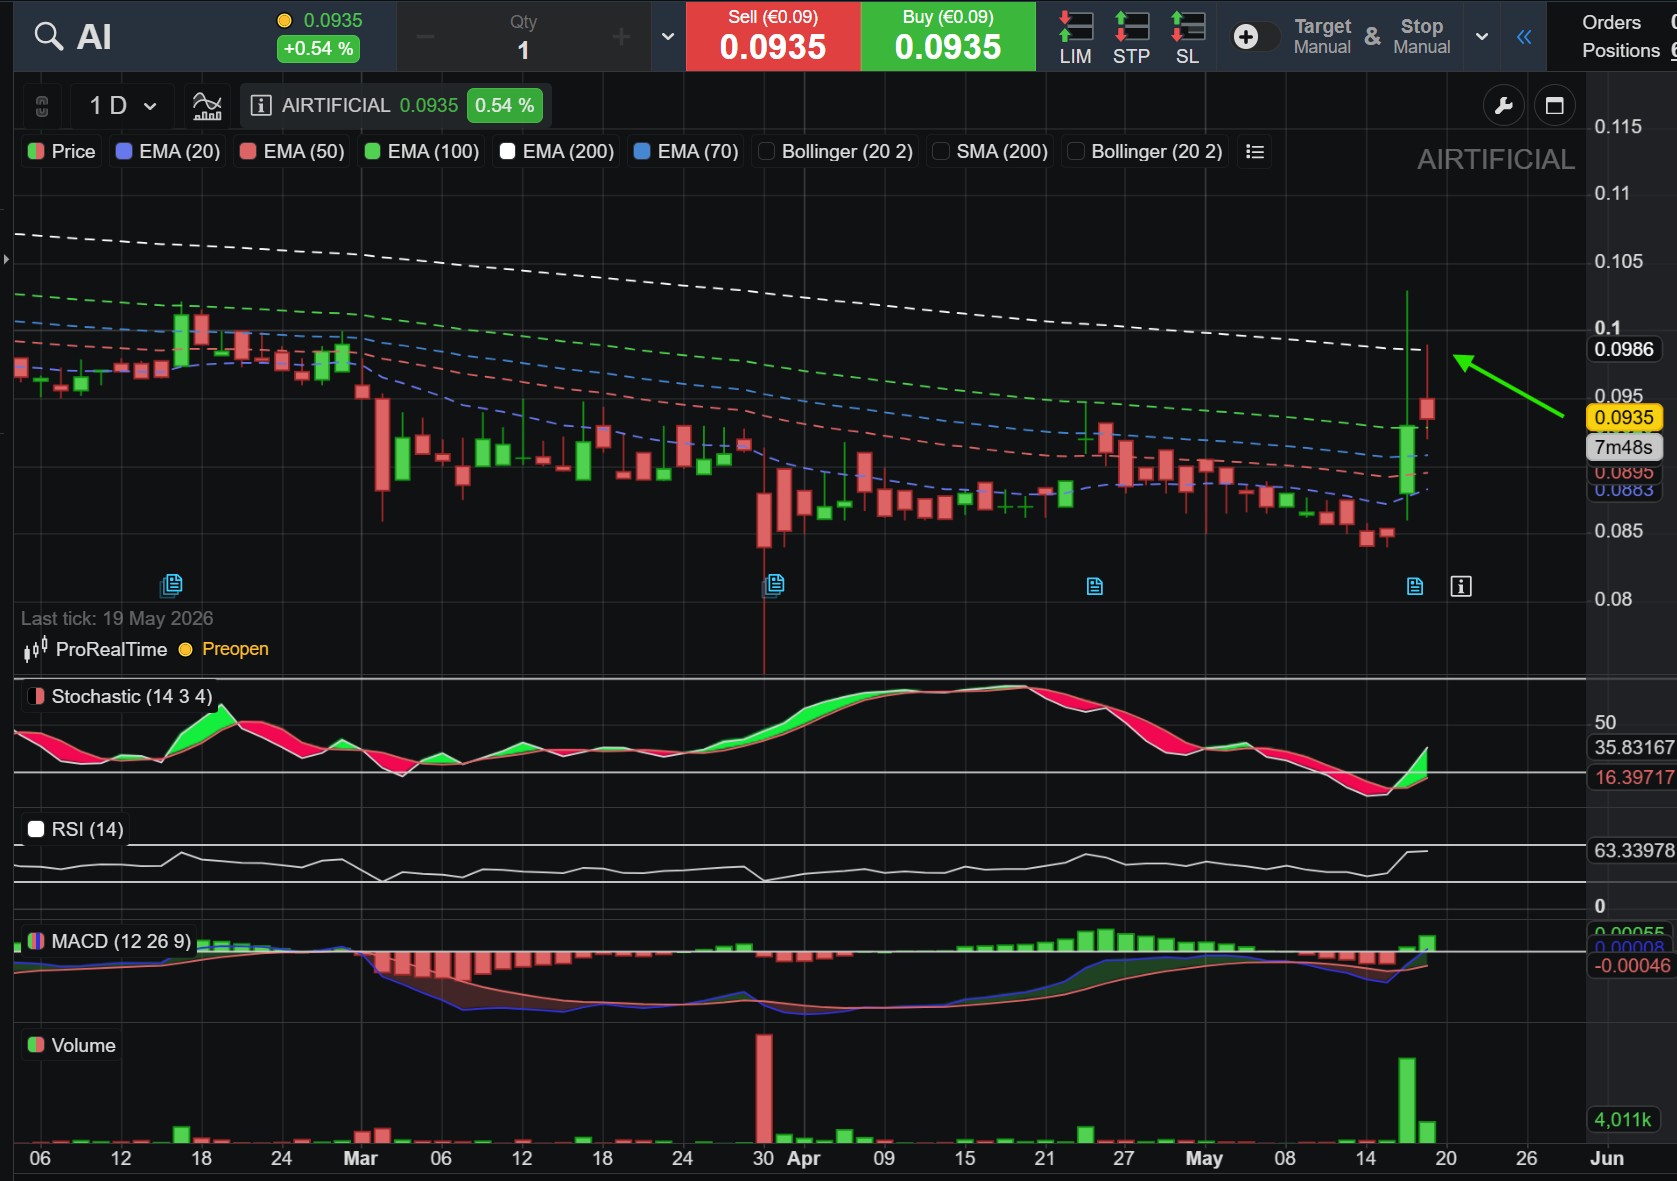Toggle the Target & Stop switch

tap(1255, 37)
